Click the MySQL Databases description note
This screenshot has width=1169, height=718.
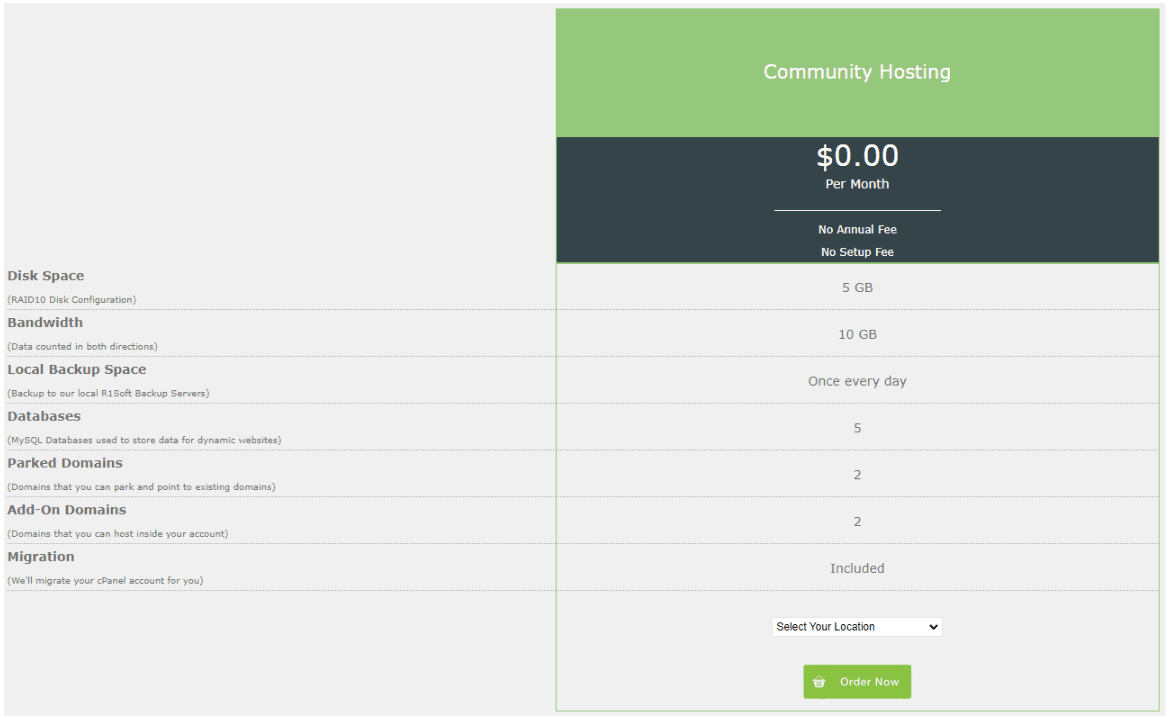[144, 441]
